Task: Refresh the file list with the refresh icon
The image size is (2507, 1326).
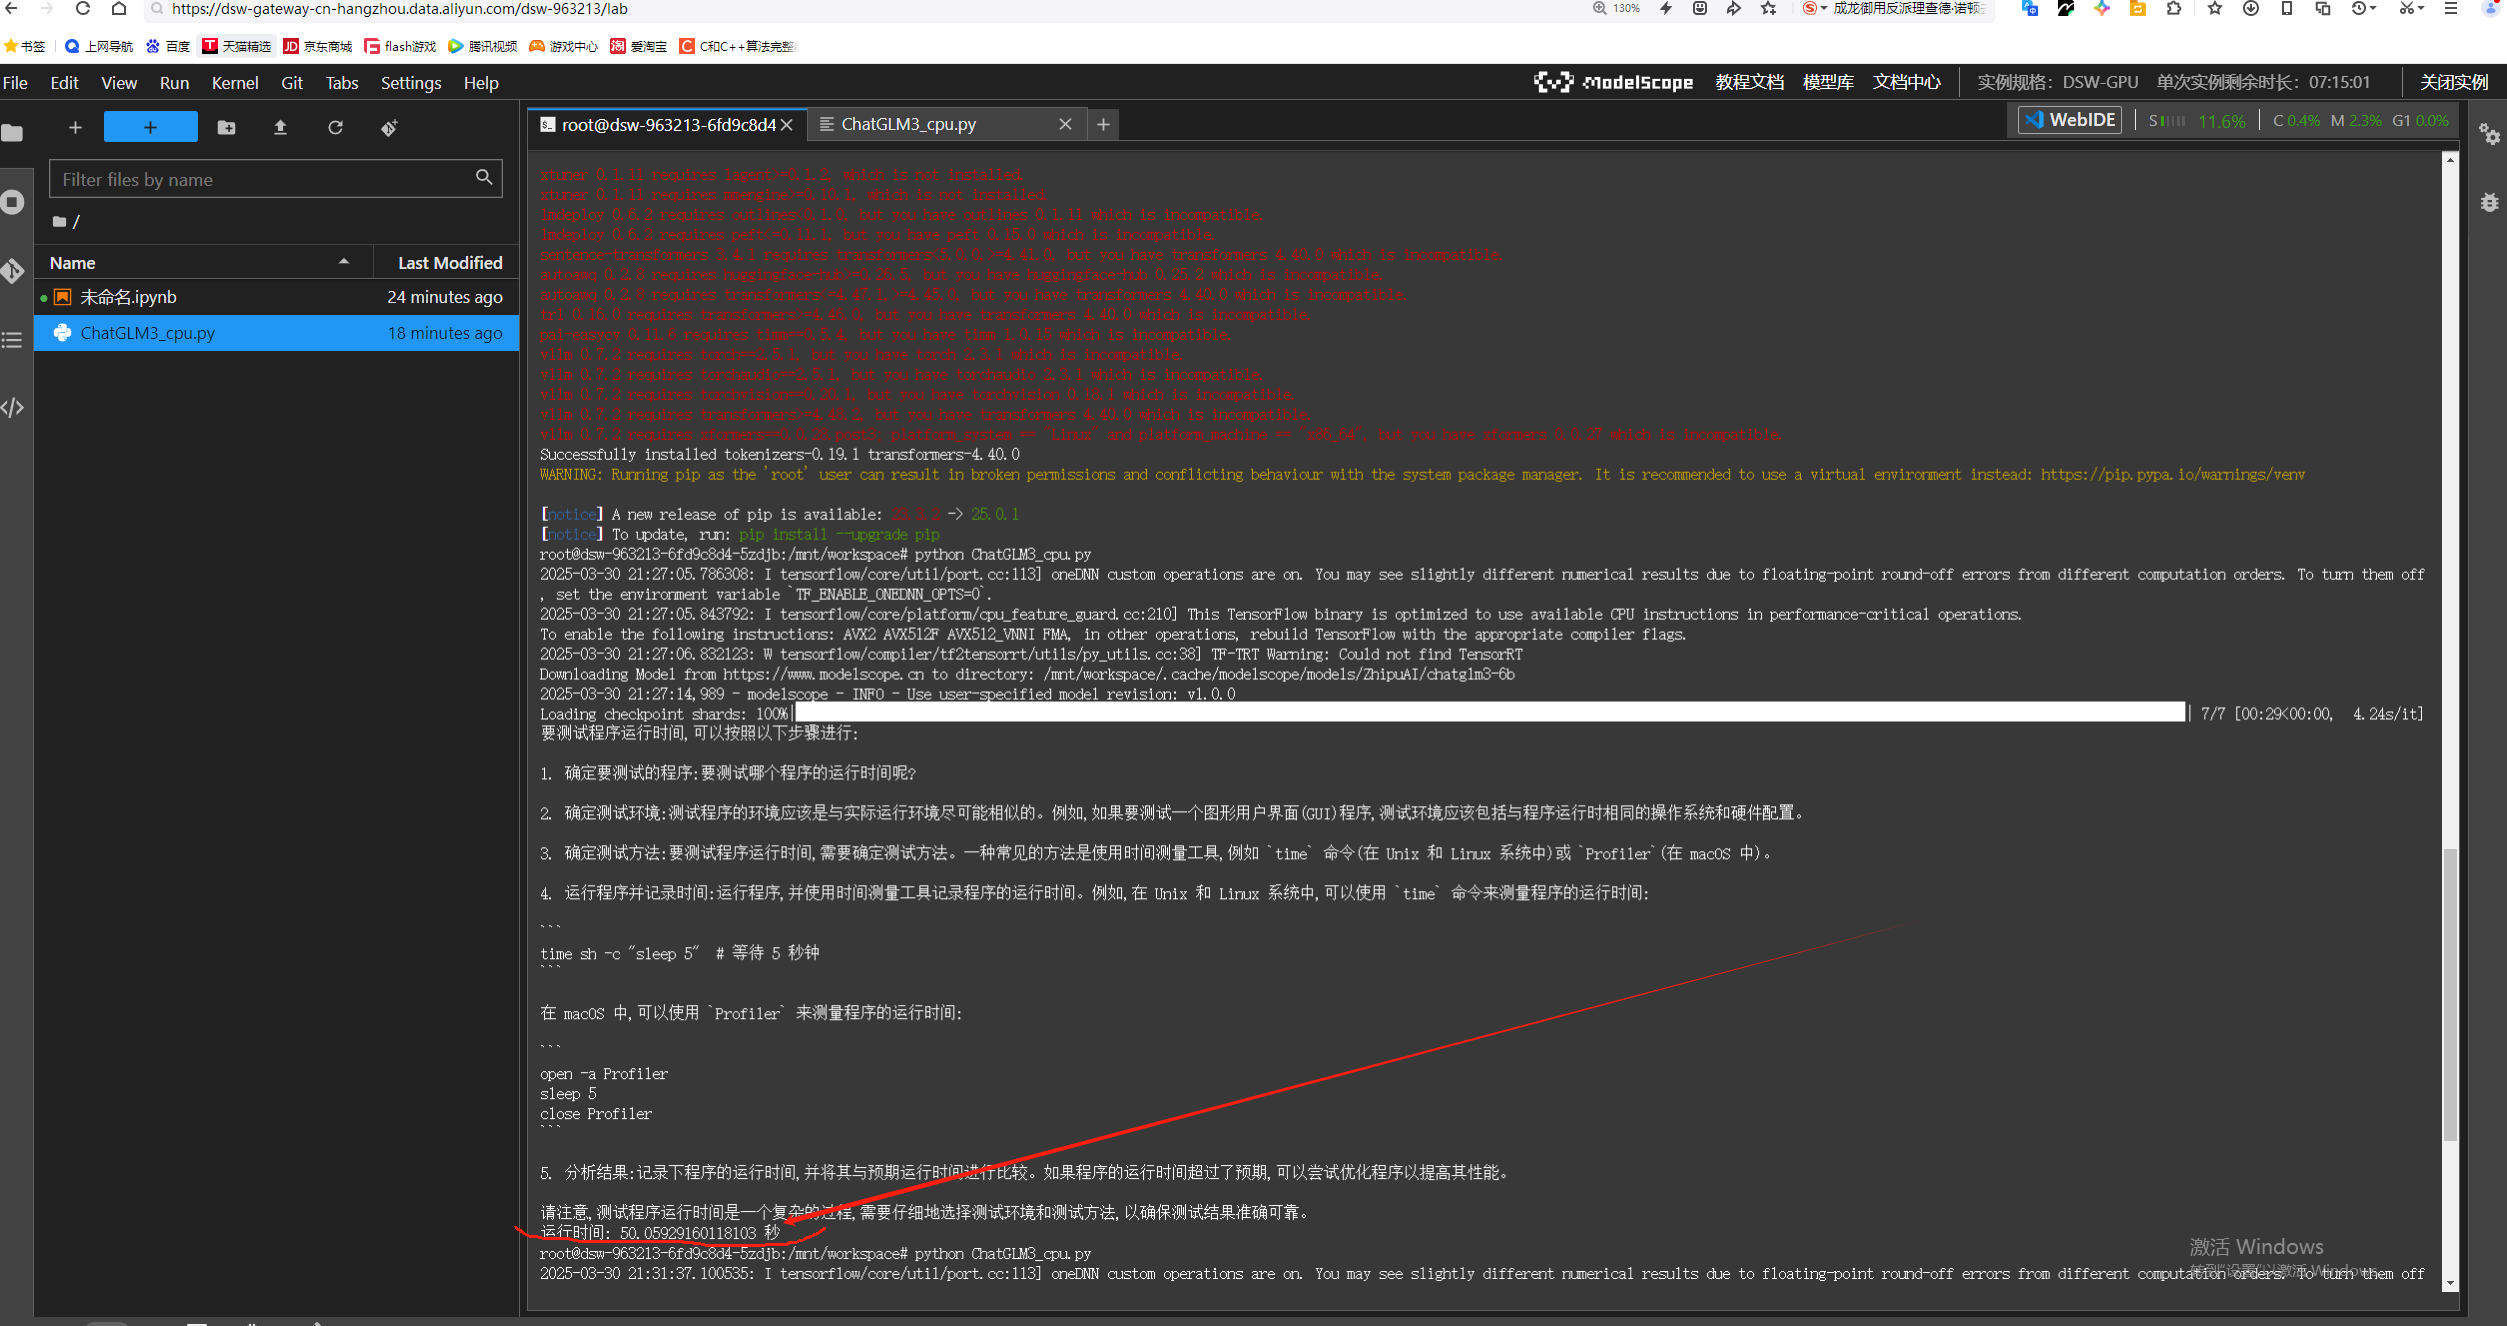Action: coord(336,127)
